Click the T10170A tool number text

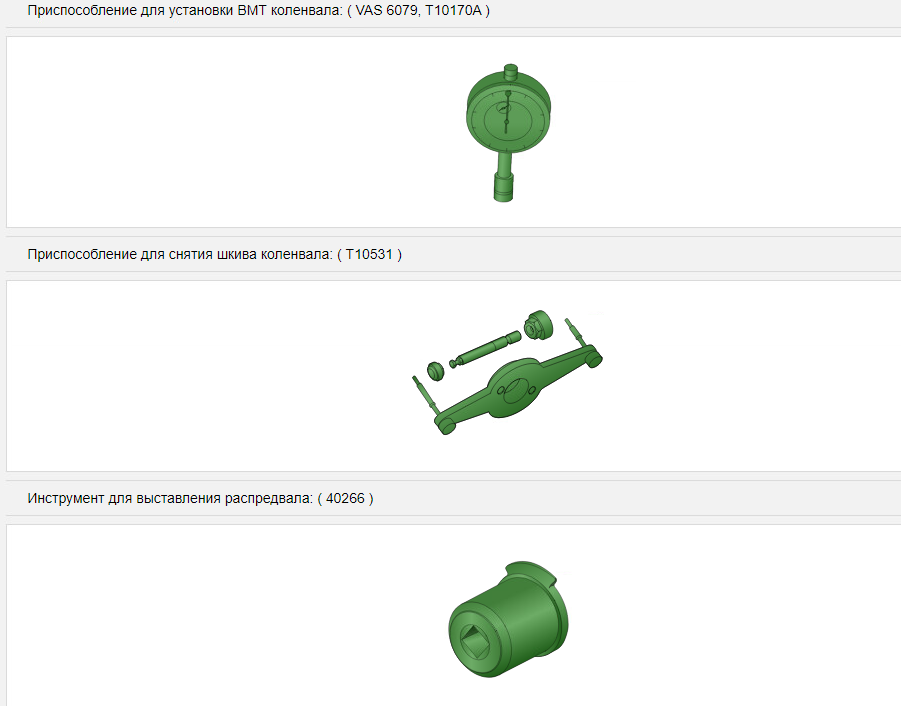click(453, 10)
